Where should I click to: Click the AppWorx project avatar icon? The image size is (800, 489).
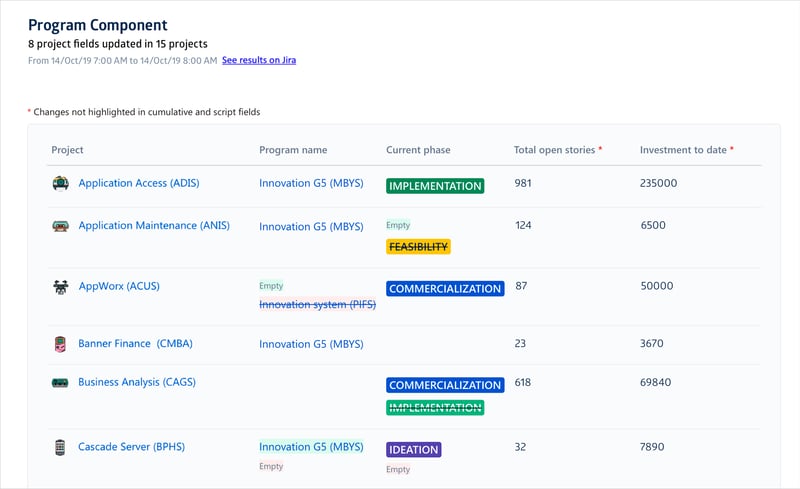click(60, 287)
